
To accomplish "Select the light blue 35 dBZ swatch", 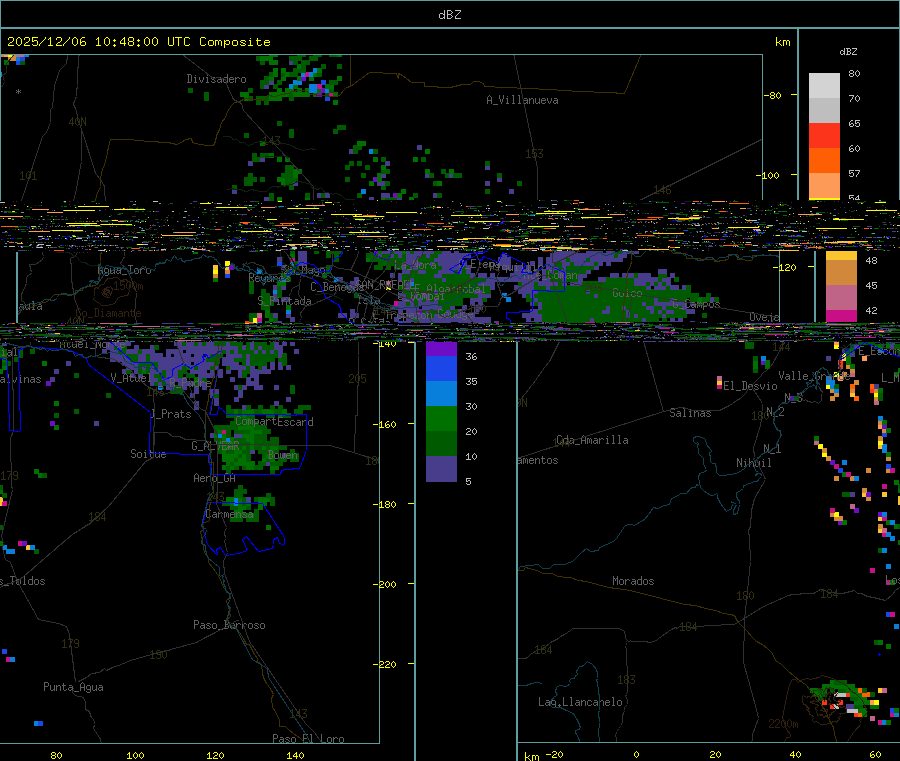I will point(441,394).
